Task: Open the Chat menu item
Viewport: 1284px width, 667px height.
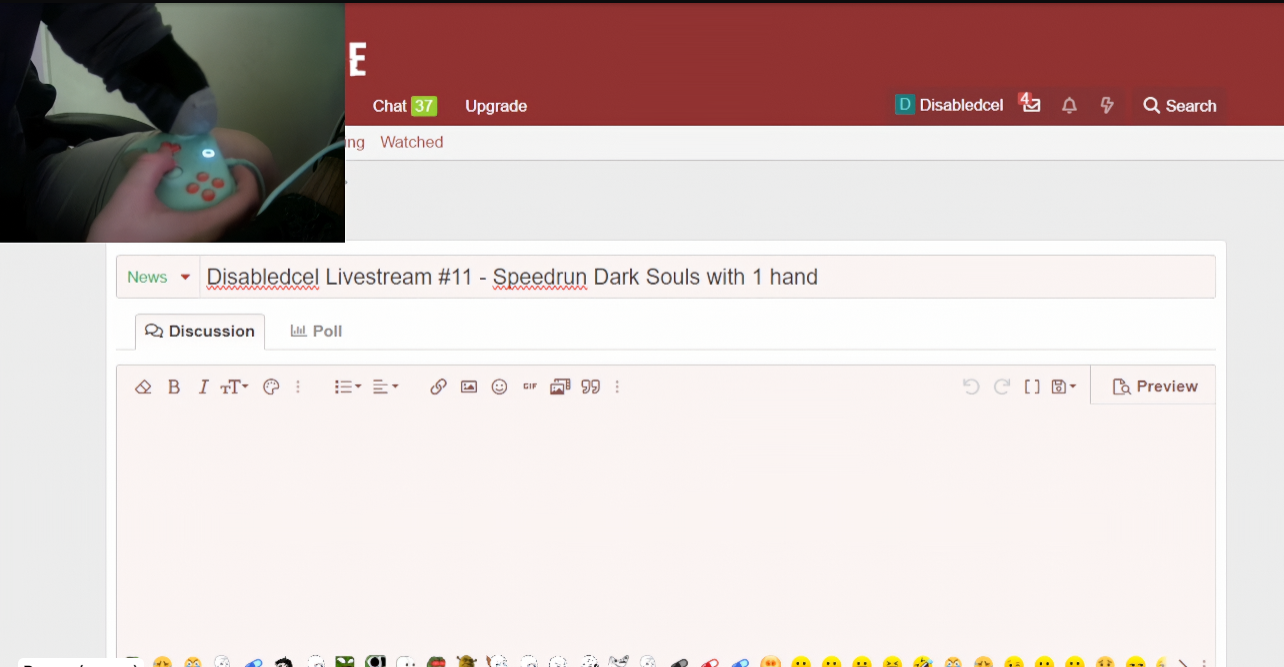Action: tap(403, 106)
